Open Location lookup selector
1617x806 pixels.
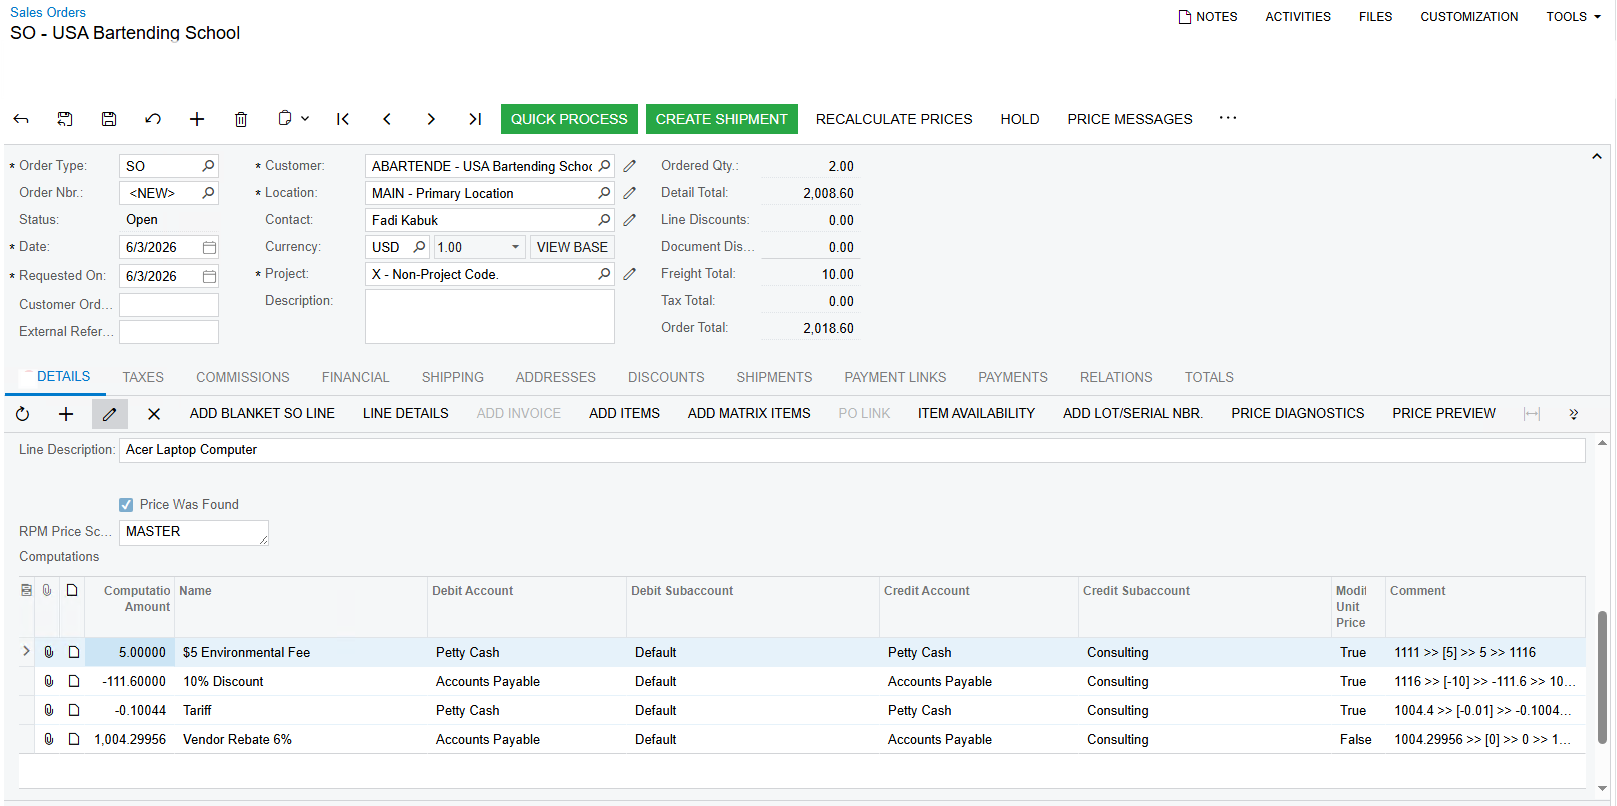(x=604, y=193)
